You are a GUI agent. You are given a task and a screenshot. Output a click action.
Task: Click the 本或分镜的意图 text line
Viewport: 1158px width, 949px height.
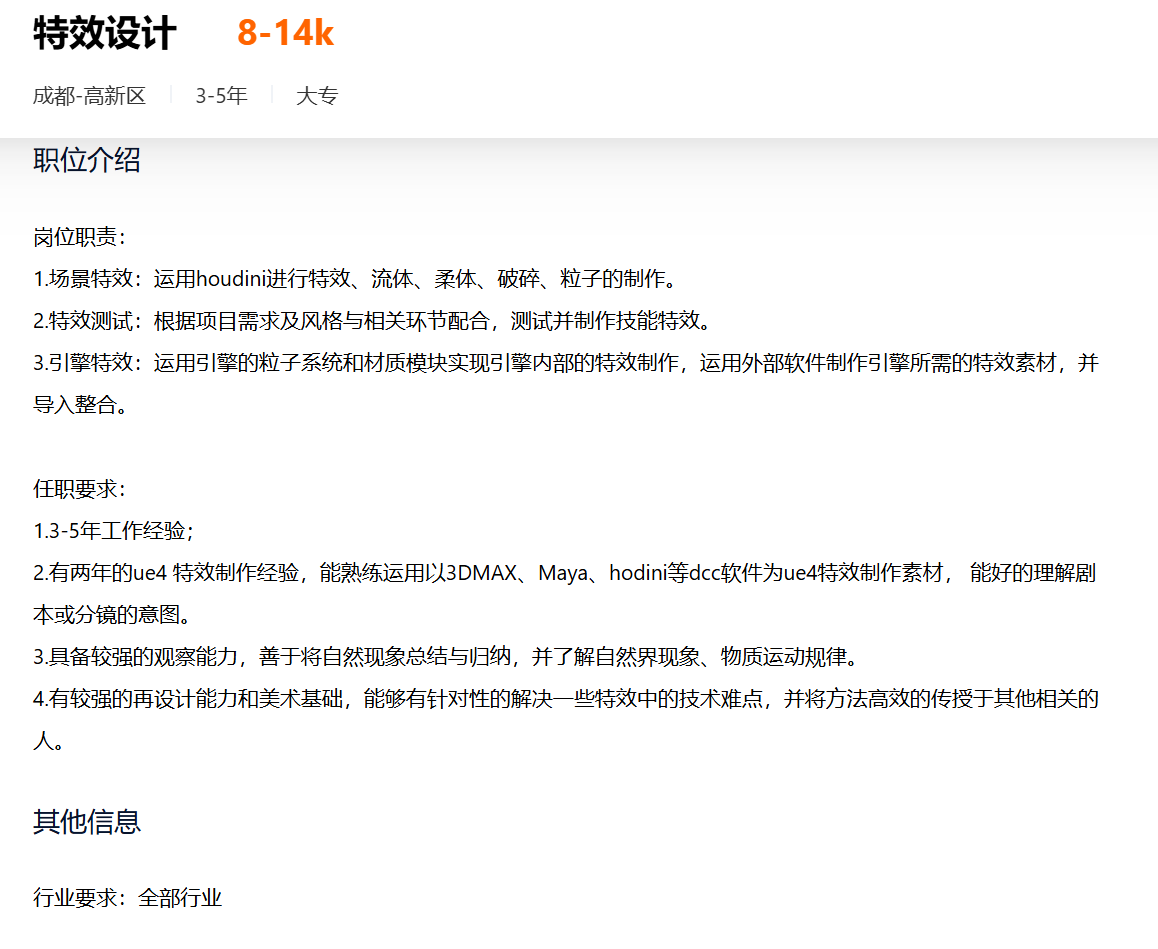[112, 614]
